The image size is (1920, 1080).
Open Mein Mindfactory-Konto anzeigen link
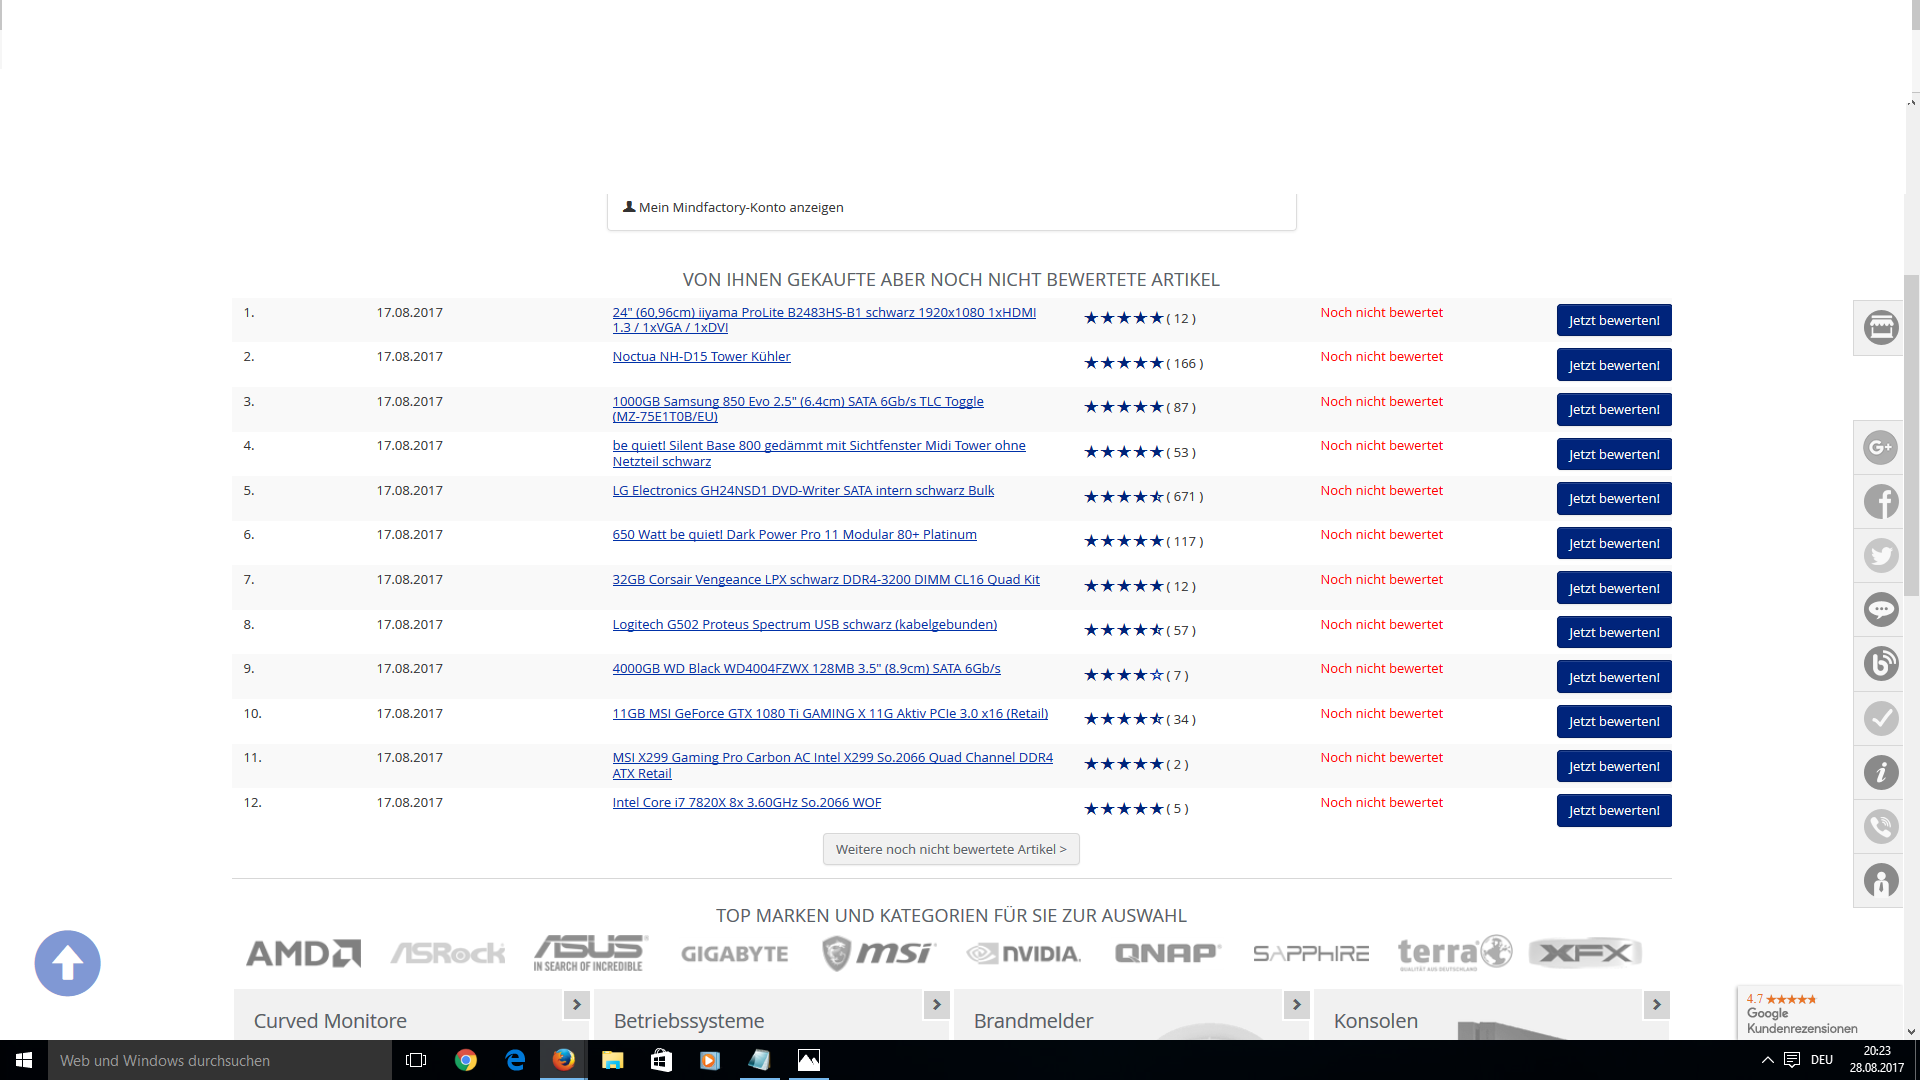click(740, 207)
